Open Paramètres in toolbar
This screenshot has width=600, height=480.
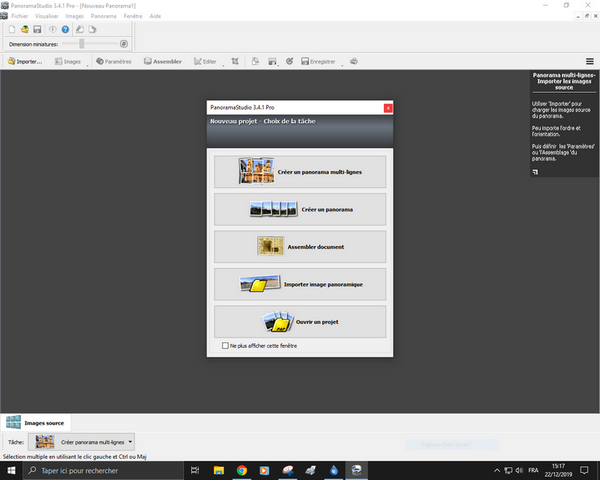pyautogui.click(x=114, y=61)
